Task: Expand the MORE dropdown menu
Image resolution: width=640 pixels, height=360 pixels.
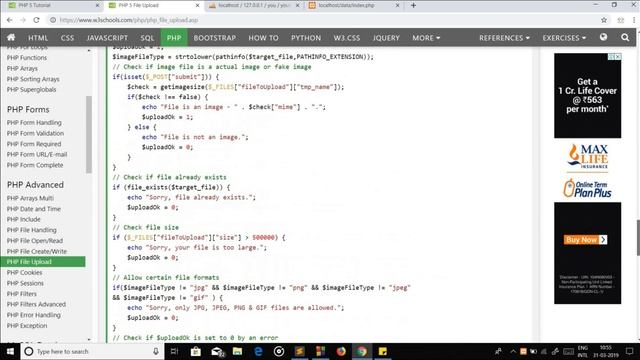Action: (426, 38)
